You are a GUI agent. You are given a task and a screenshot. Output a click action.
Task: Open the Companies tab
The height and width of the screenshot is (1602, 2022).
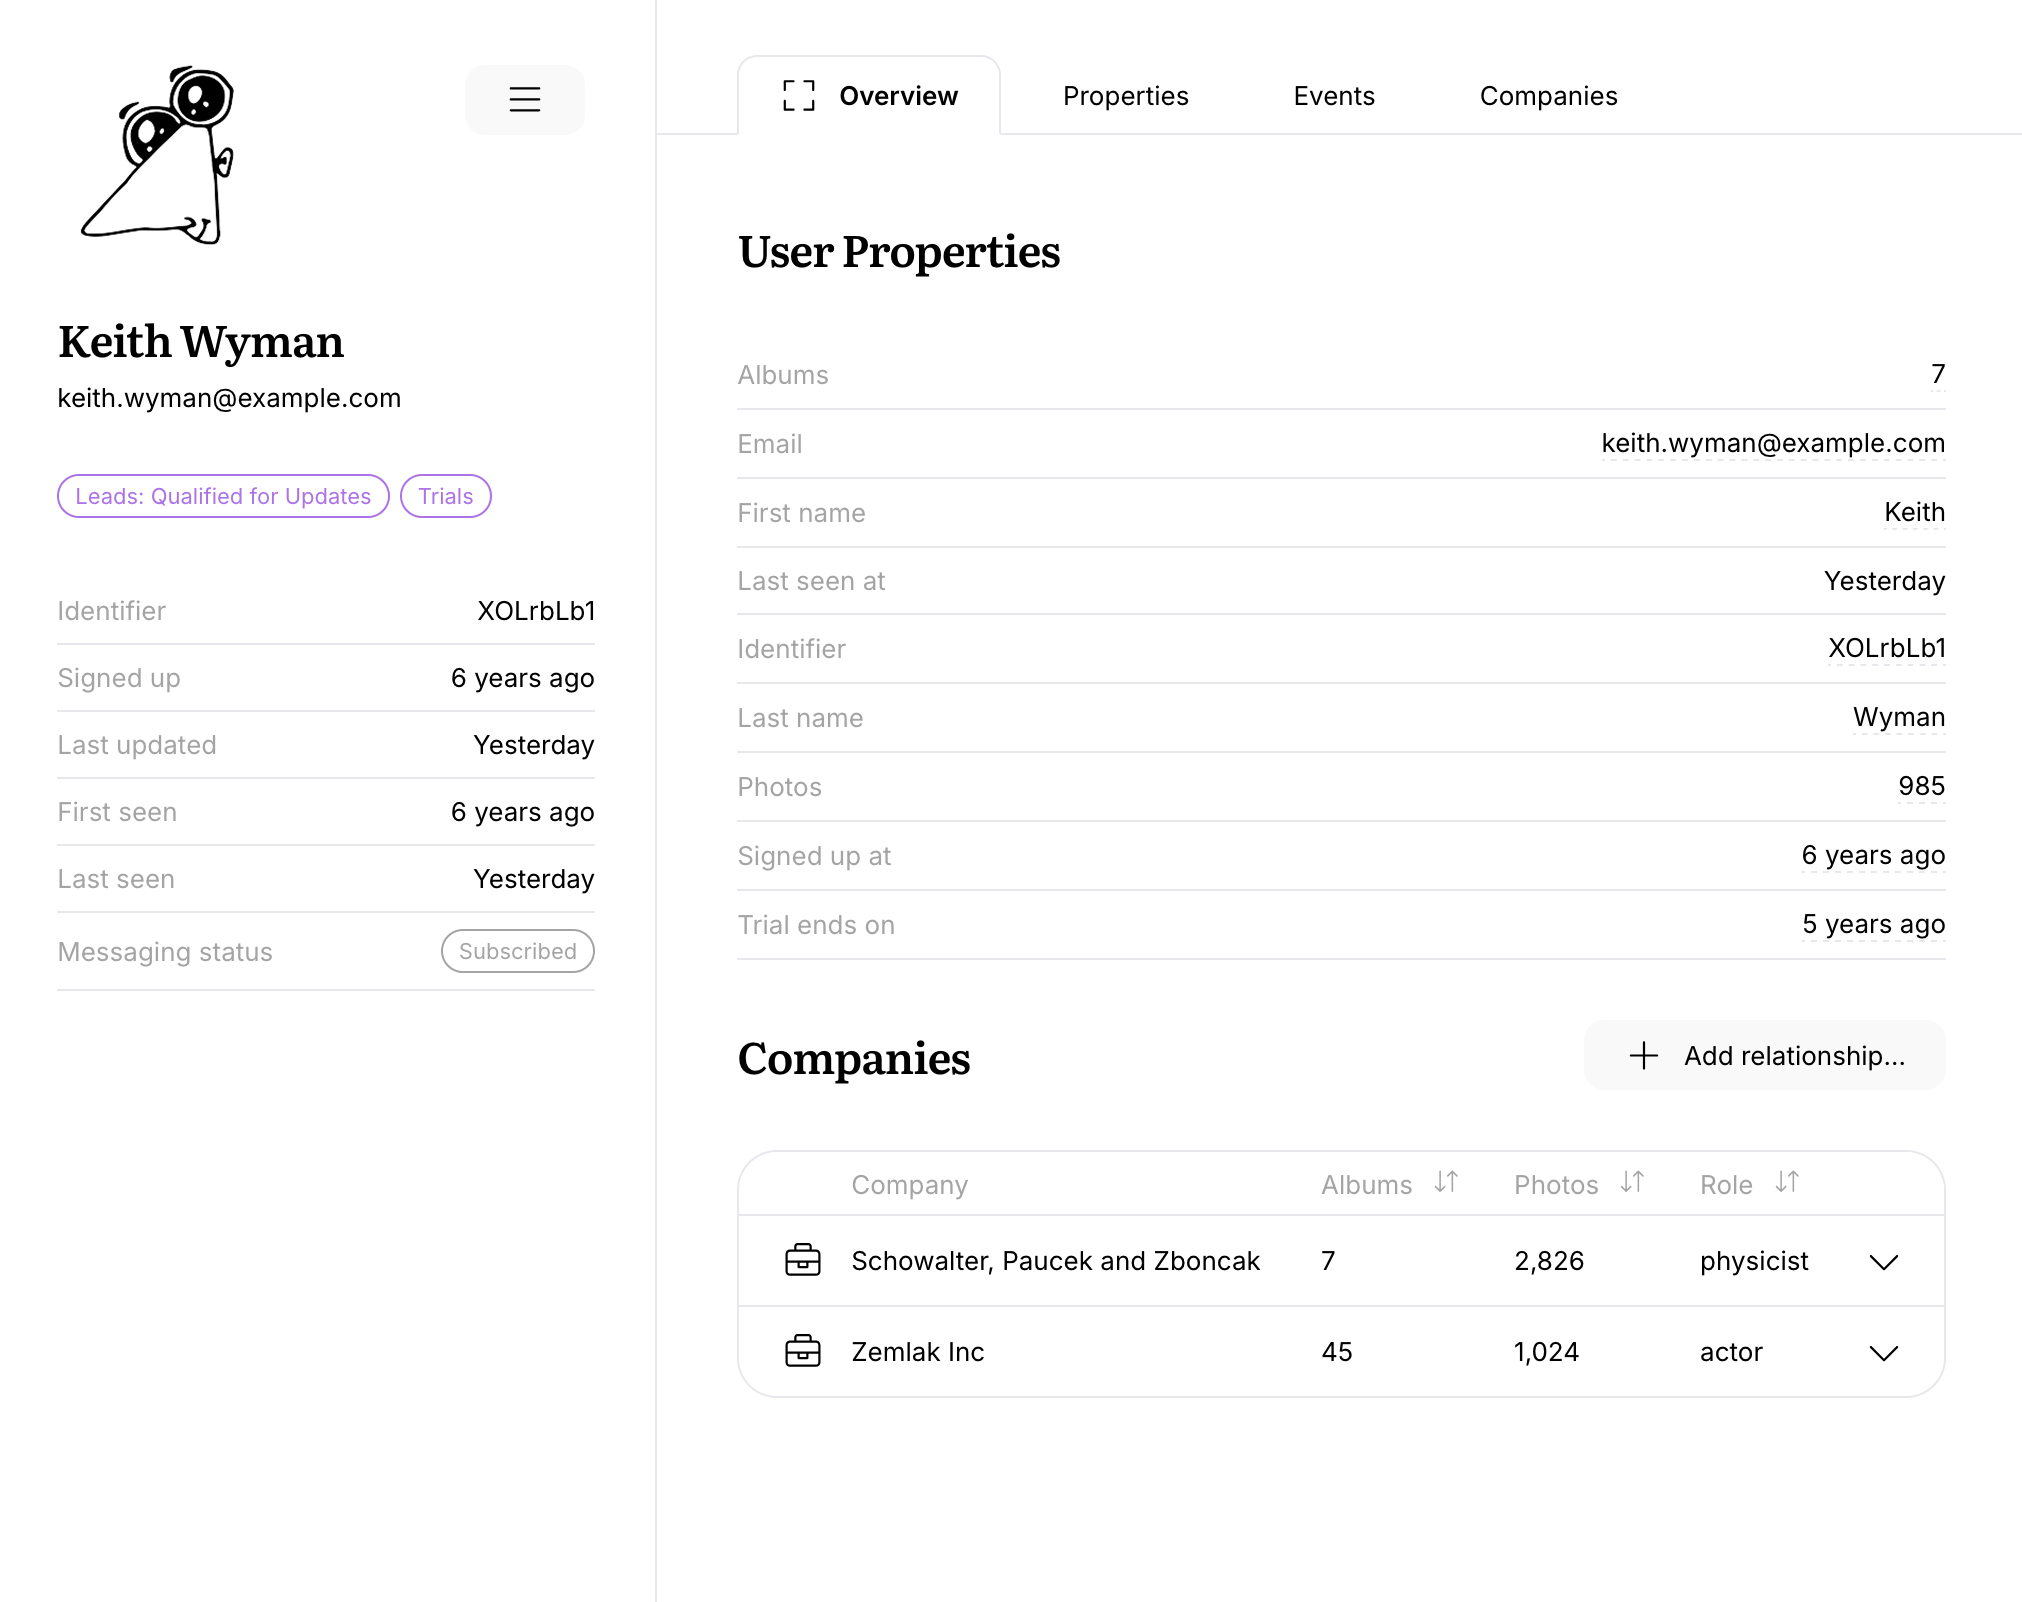pos(1548,95)
